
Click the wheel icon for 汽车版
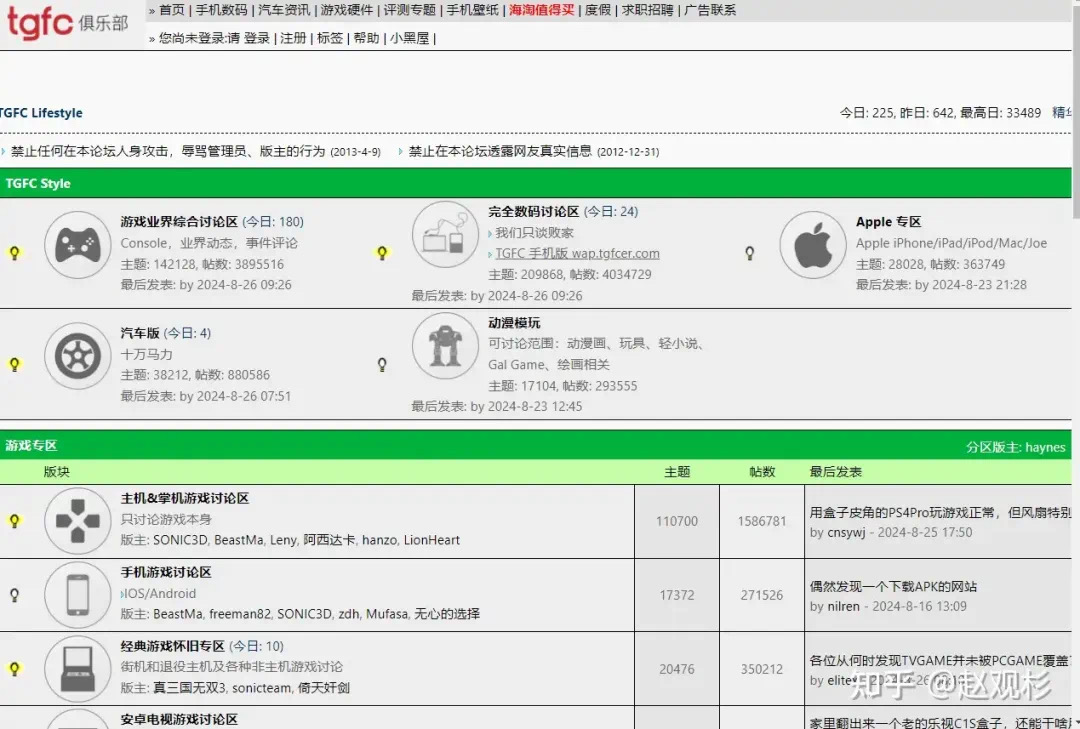[78, 356]
